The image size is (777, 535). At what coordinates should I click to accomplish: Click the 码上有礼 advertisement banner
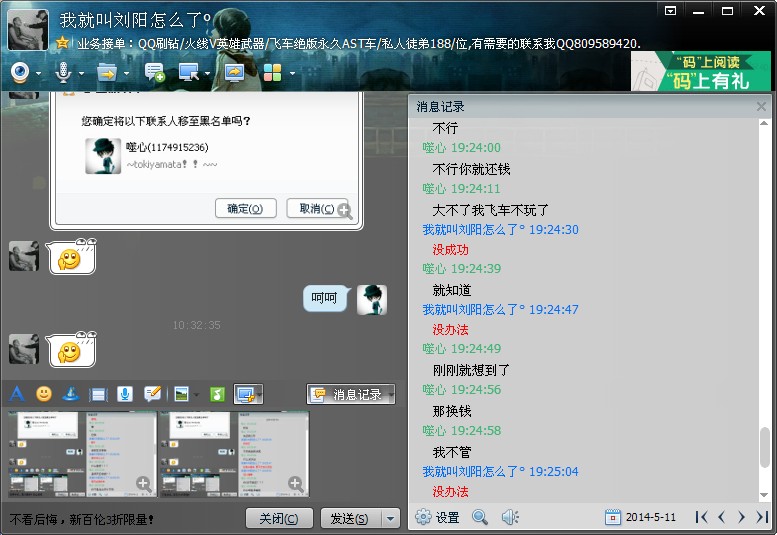pyautogui.click(x=700, y=71)
